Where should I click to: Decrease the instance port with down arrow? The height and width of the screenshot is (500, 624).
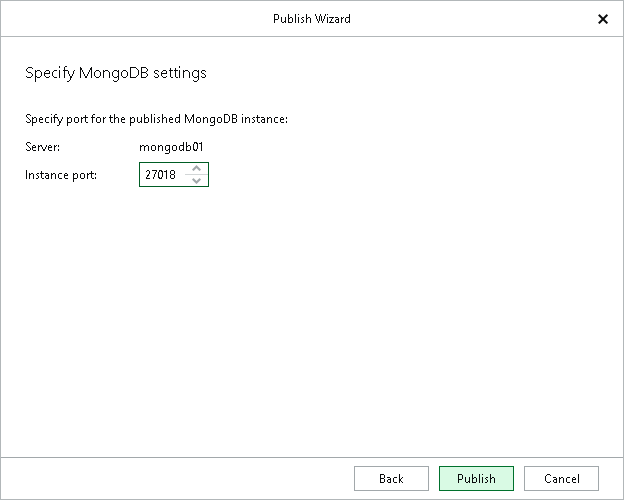pos(196,180)
